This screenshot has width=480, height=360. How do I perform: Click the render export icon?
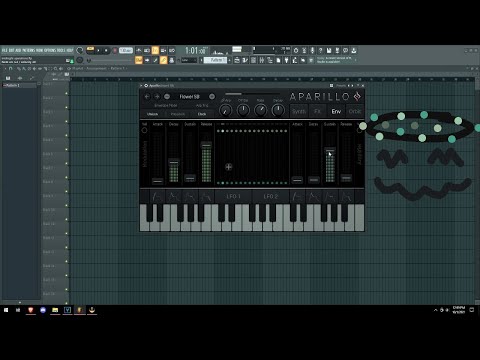point(337,50)
